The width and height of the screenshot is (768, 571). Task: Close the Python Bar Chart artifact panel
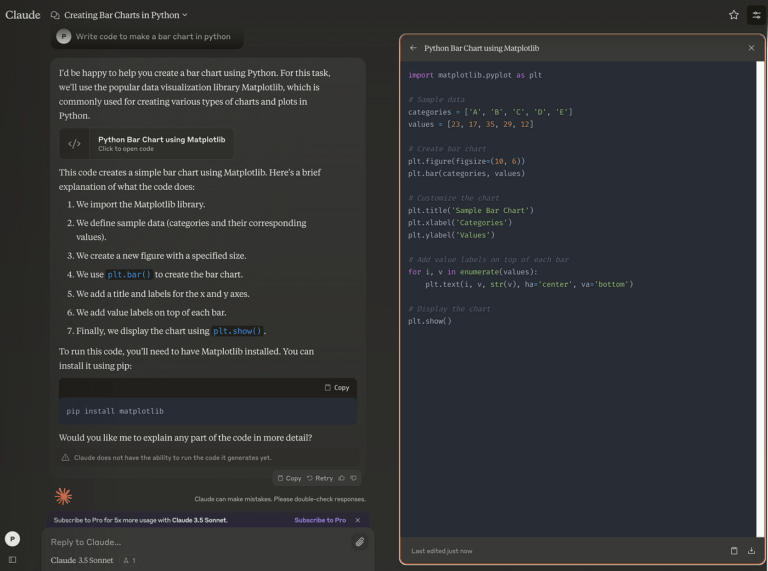751,48
